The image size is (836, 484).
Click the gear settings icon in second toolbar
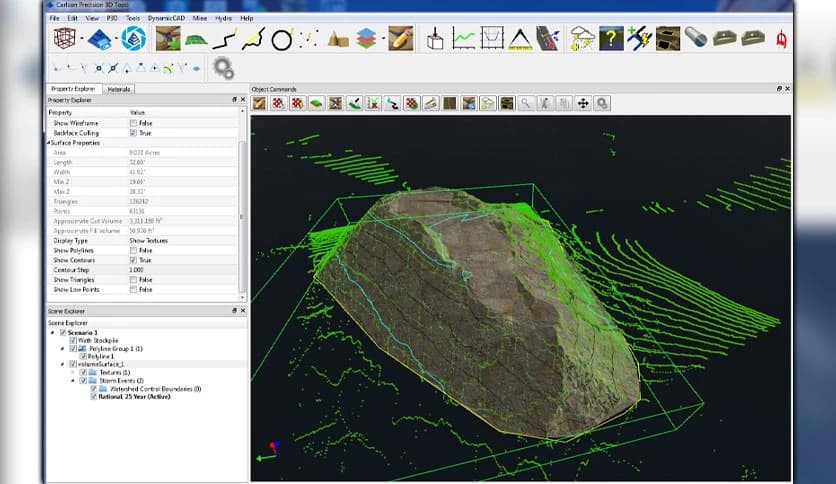coord(223,68)
